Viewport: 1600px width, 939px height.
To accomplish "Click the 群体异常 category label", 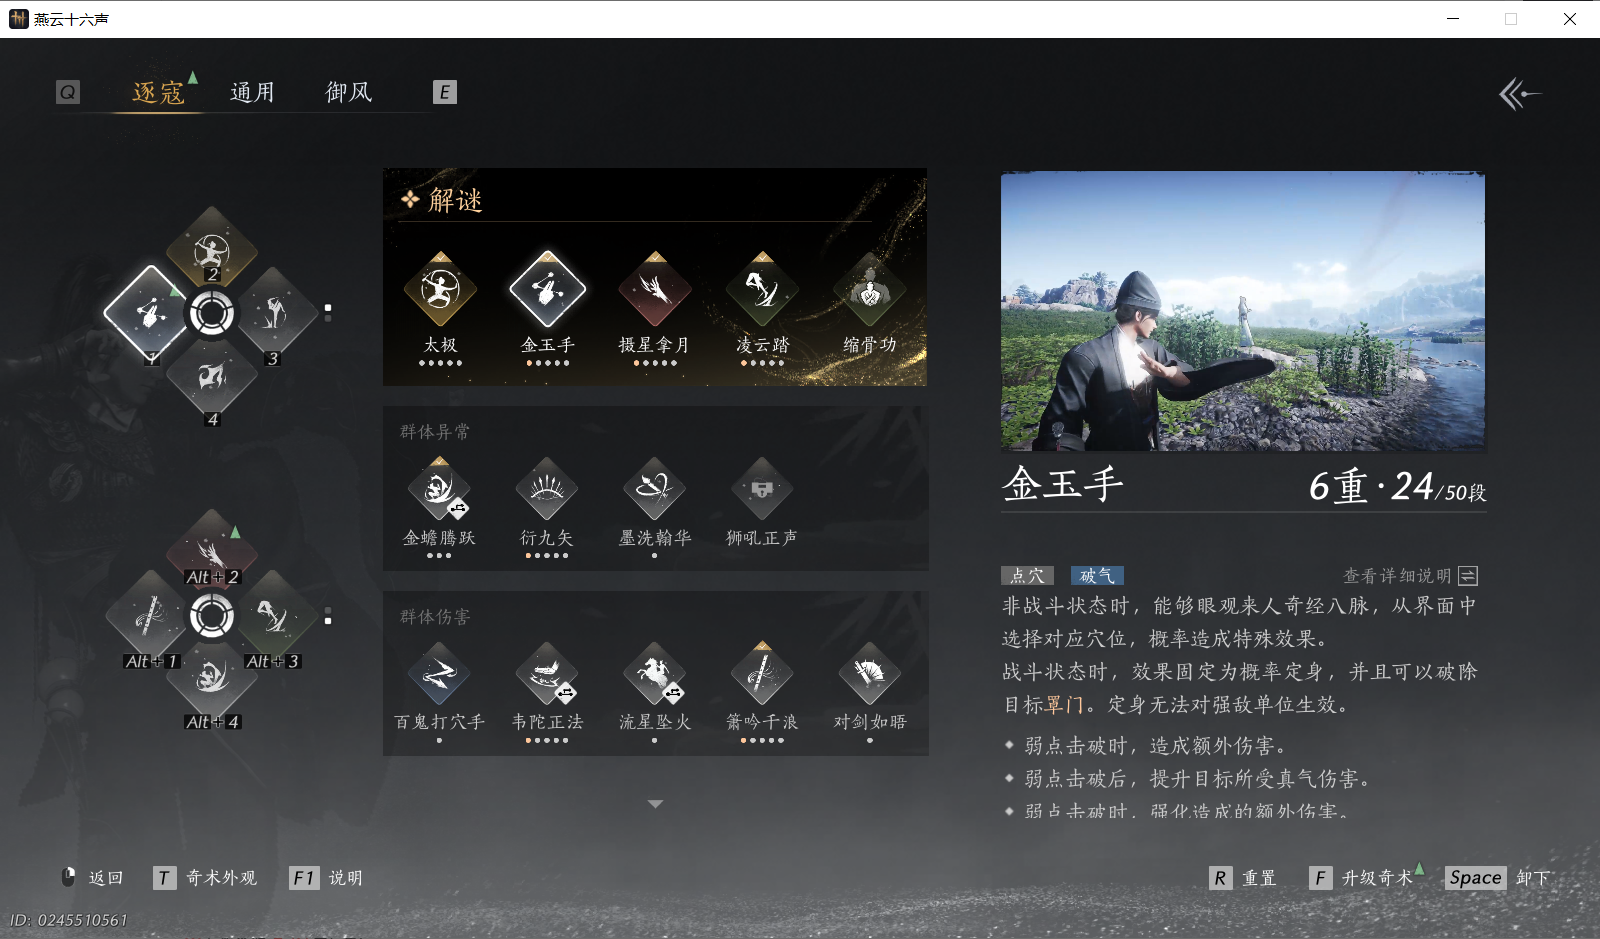I will tap(435, 431).
